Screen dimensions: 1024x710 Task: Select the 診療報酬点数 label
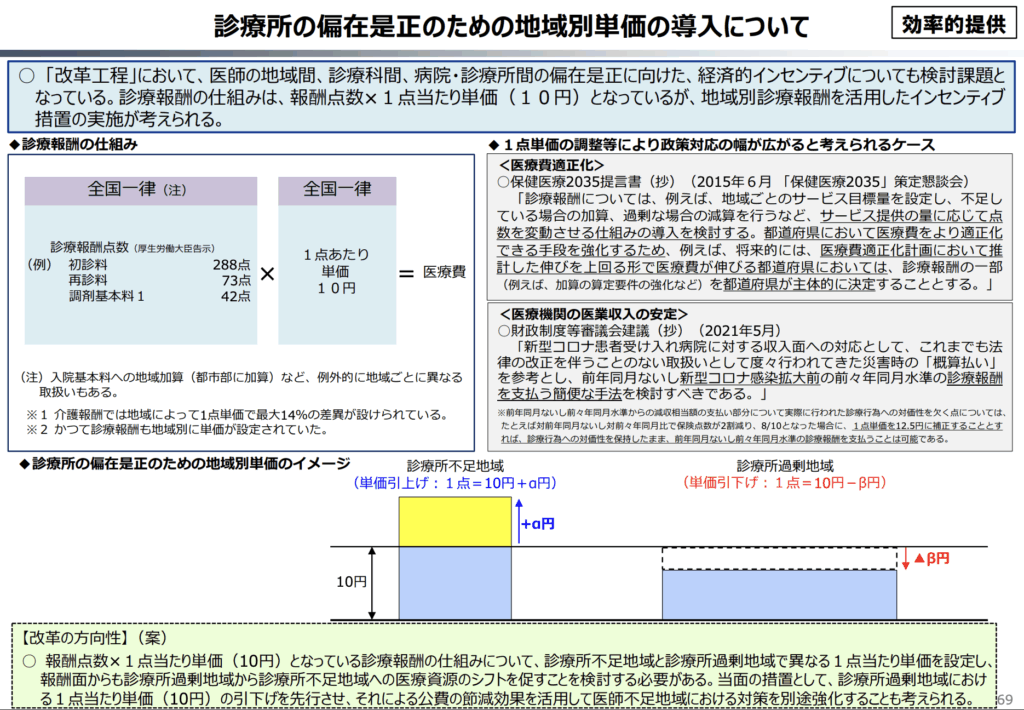pyautogui.click(x=90, y=248)
